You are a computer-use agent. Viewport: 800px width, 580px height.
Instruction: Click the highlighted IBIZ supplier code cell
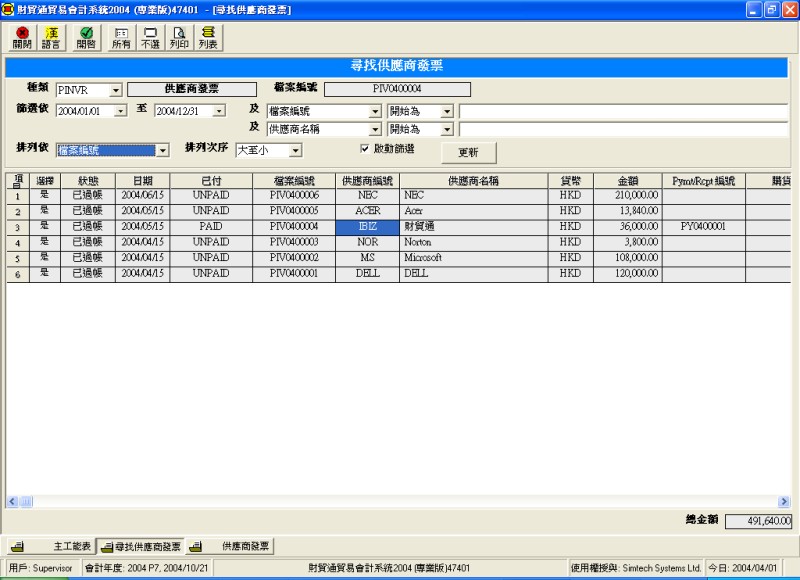pos(367,227)
